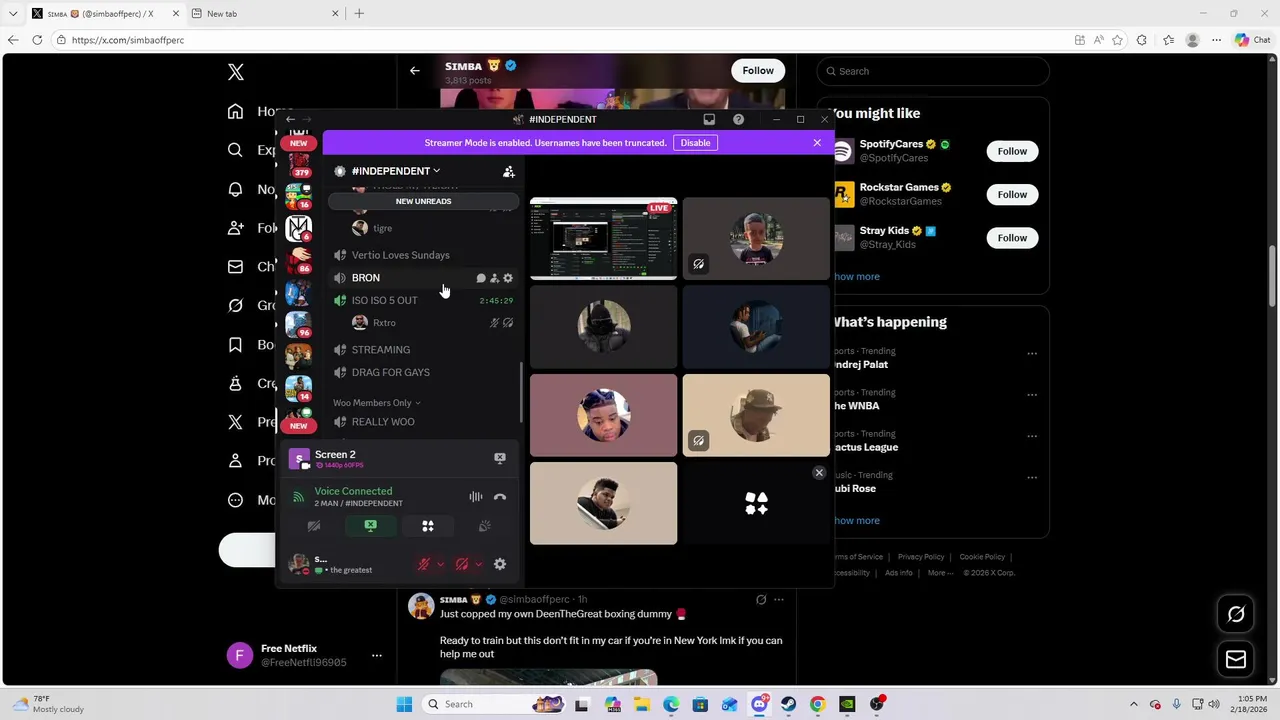This screenshot has height=720, width=1280.
Task: Open the soundboard icon in voice panel
Action: [485, 526]
